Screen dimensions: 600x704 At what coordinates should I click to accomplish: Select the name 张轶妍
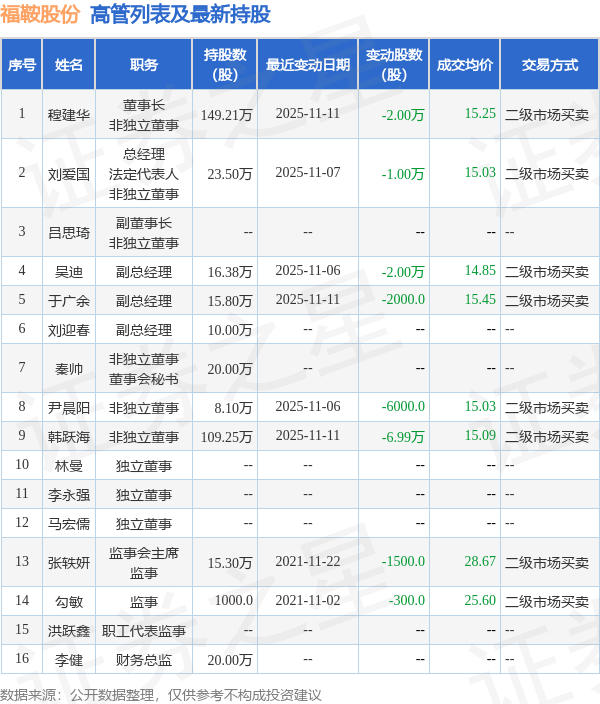click(69, 563)
